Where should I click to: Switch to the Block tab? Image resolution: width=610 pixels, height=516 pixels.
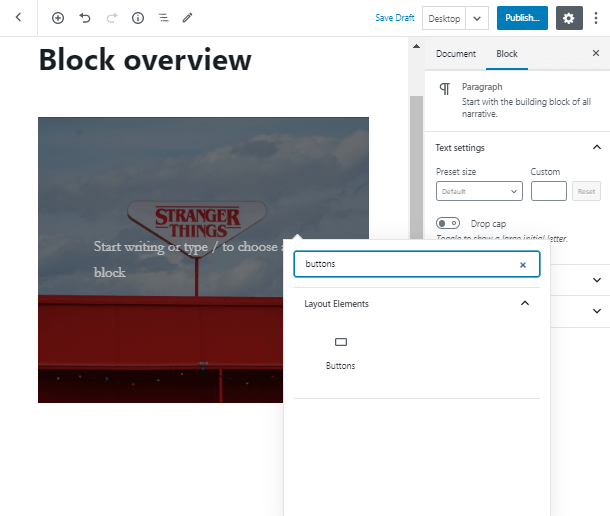point(507,54)
